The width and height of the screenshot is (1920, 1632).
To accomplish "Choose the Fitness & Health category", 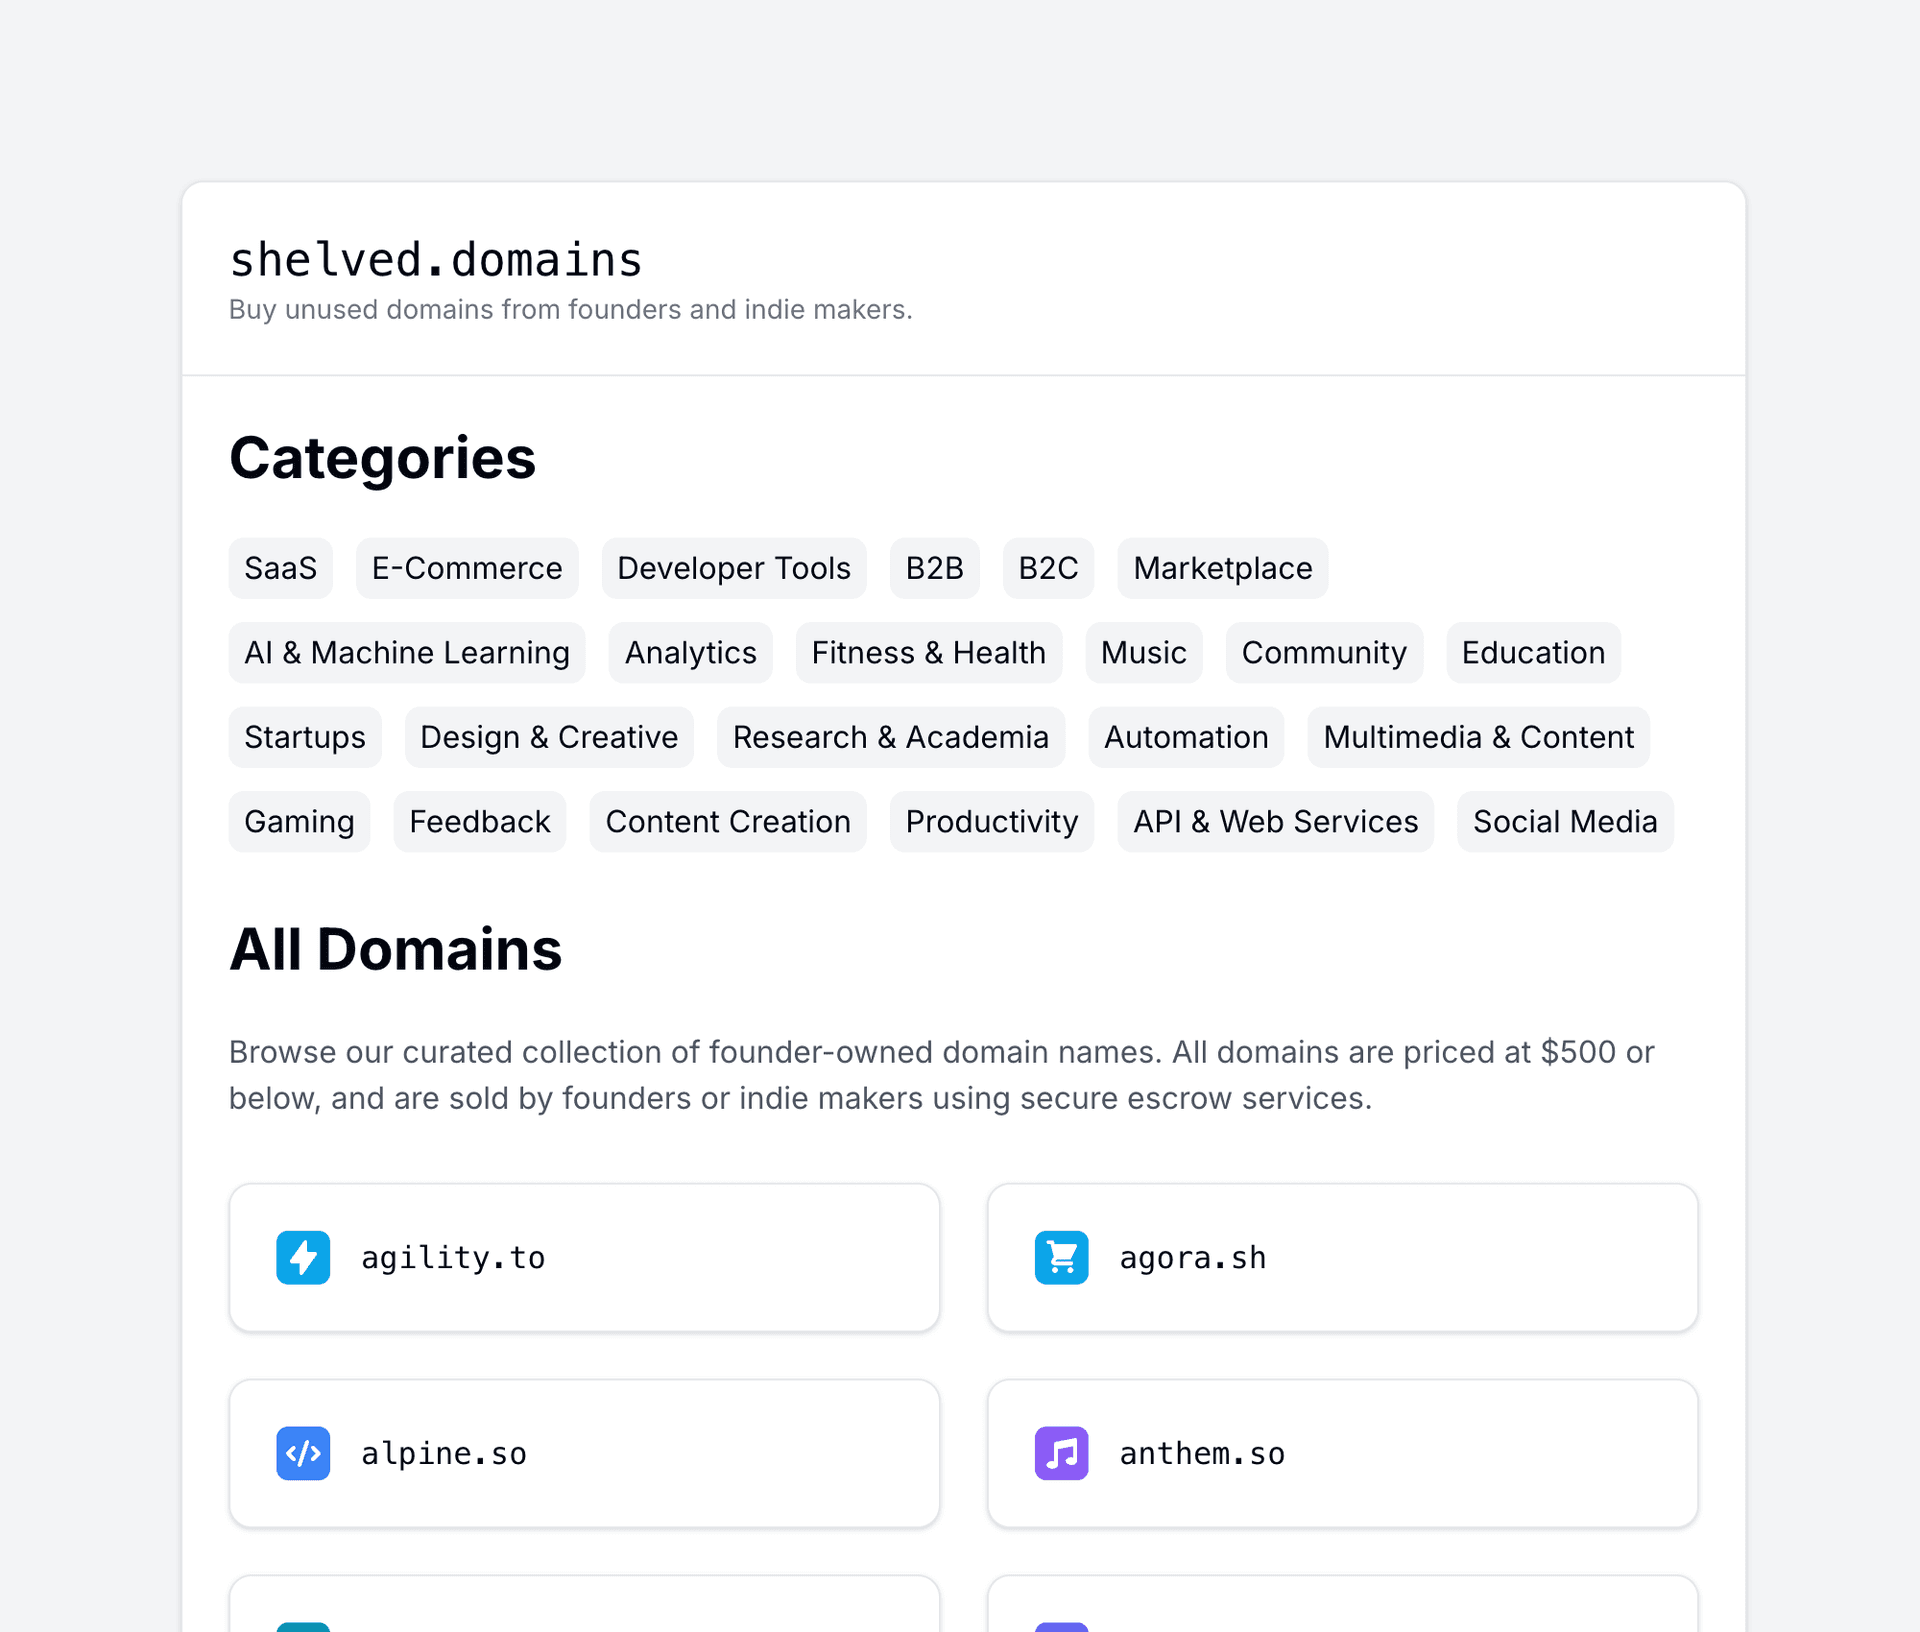I will 928,652.
